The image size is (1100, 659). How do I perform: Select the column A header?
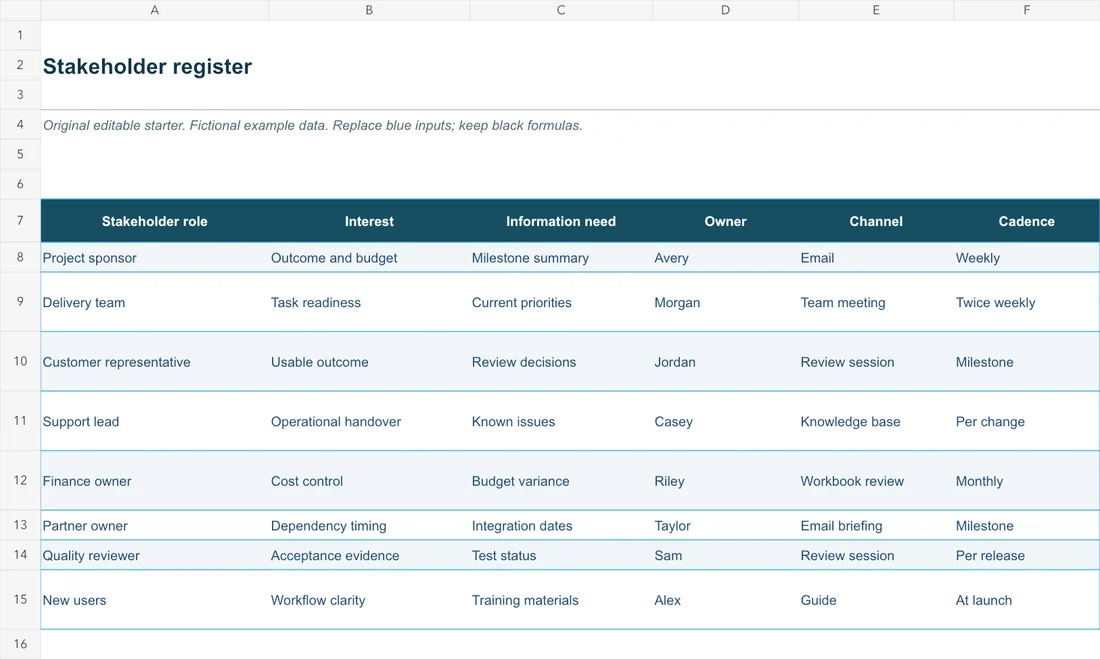pyautogui.click(x=154, y=10)
